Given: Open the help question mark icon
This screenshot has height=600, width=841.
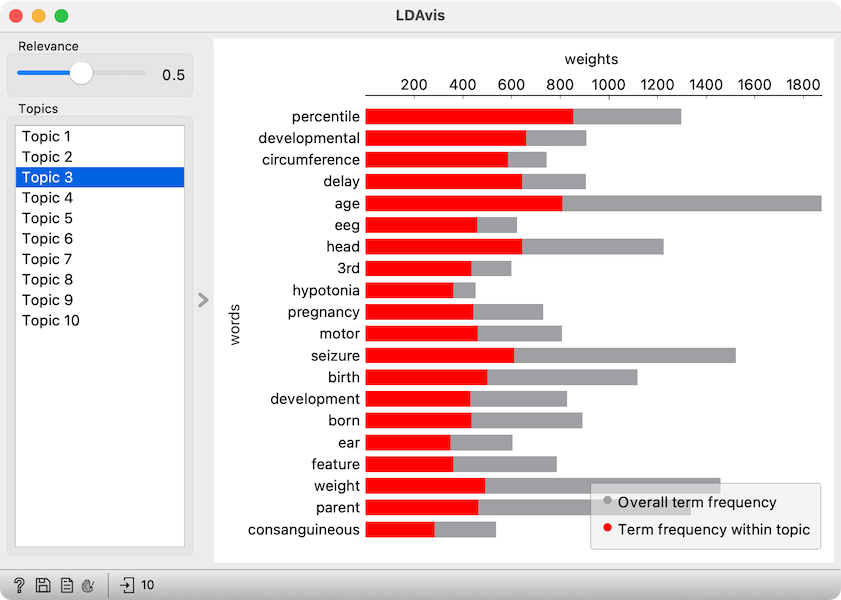Looking at the screenshot, I should [x=19, y=584].
